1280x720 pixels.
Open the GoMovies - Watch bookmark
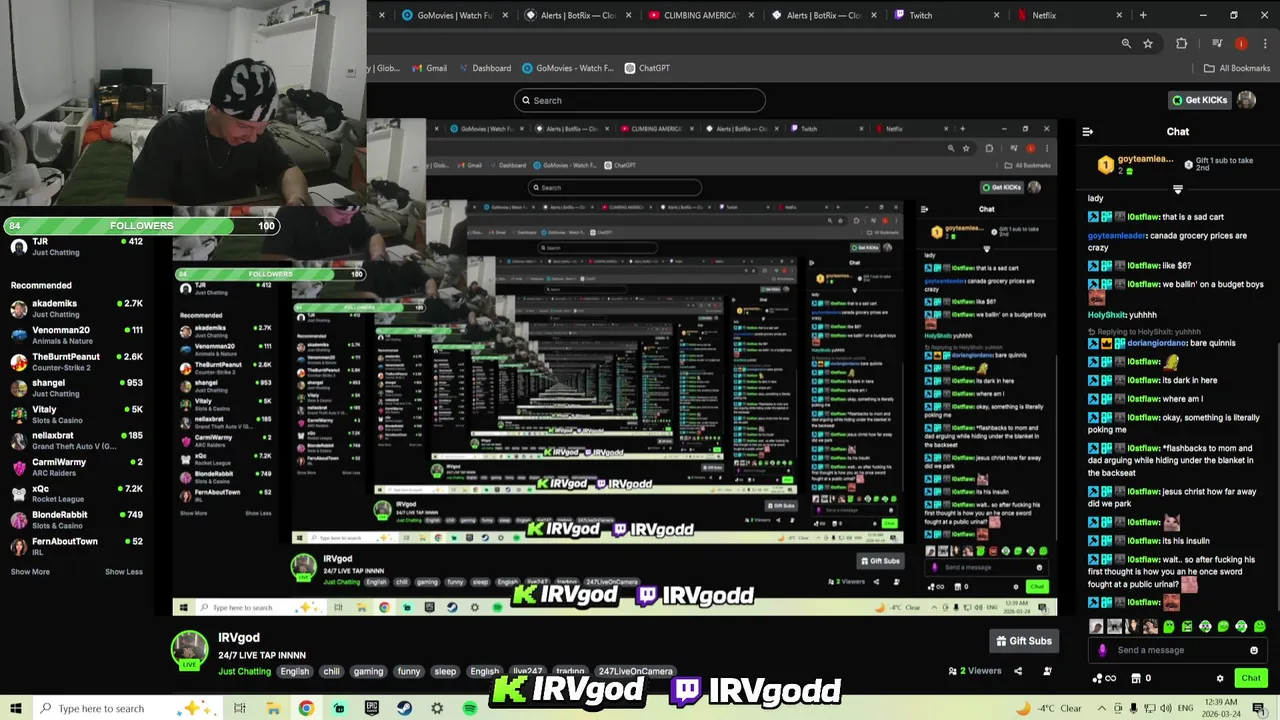tap(568, 68)
